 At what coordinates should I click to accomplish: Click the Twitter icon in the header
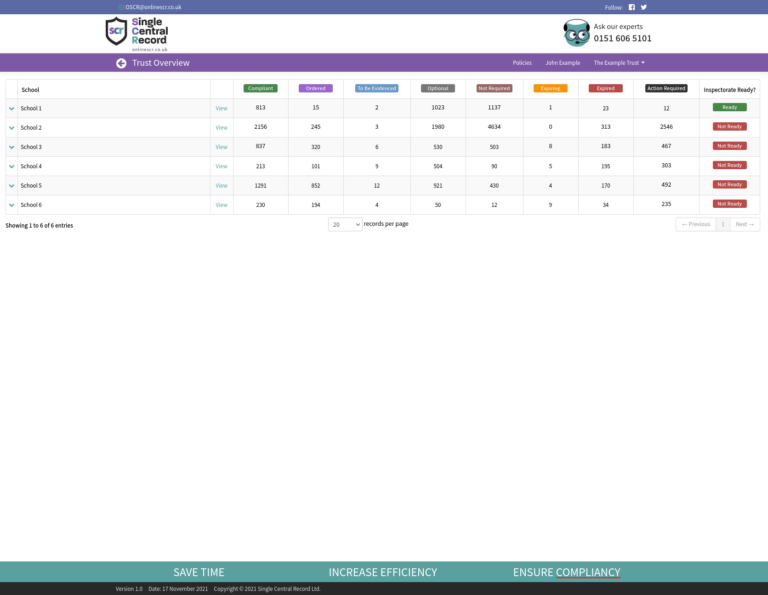(x=644, y=7)
